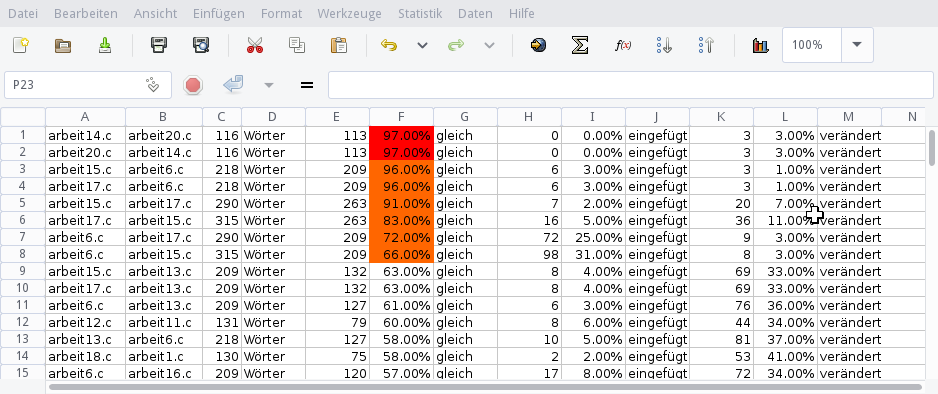The height and width of the screenshot is (394, 938).
Task: Select row 1 header
Action: click(23, 135)
